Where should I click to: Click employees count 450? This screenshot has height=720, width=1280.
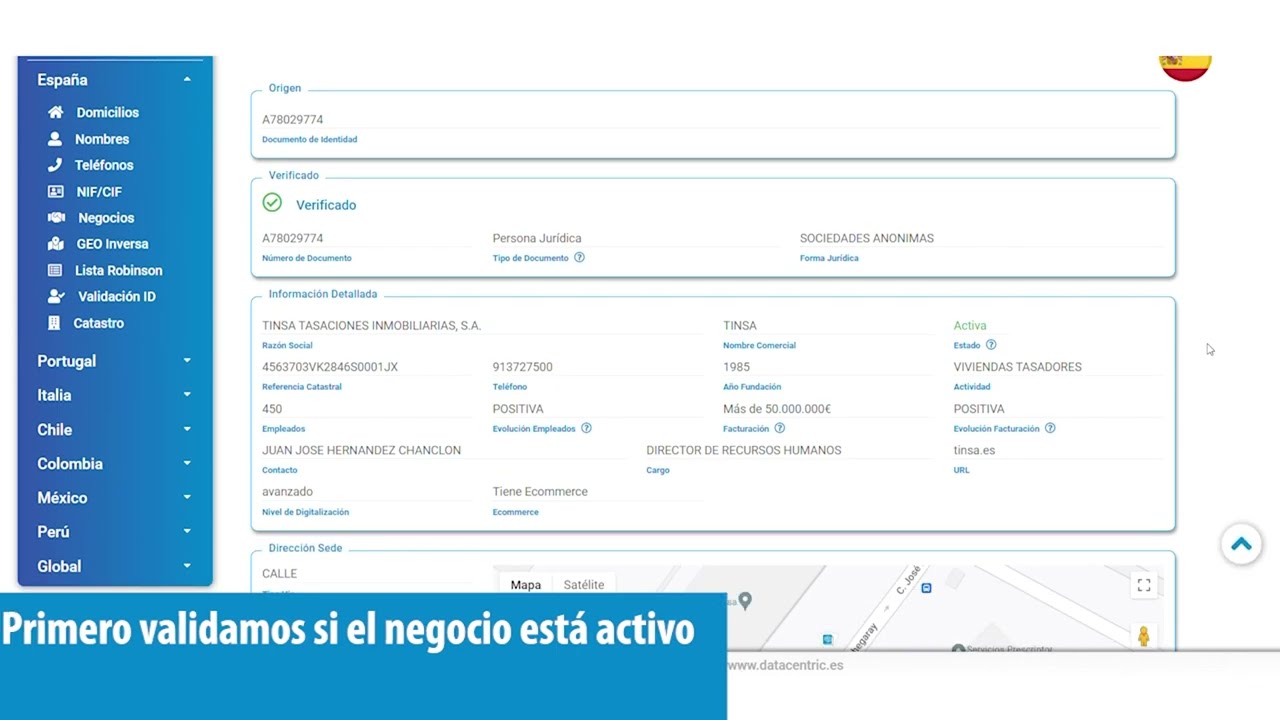pos(272,409)
